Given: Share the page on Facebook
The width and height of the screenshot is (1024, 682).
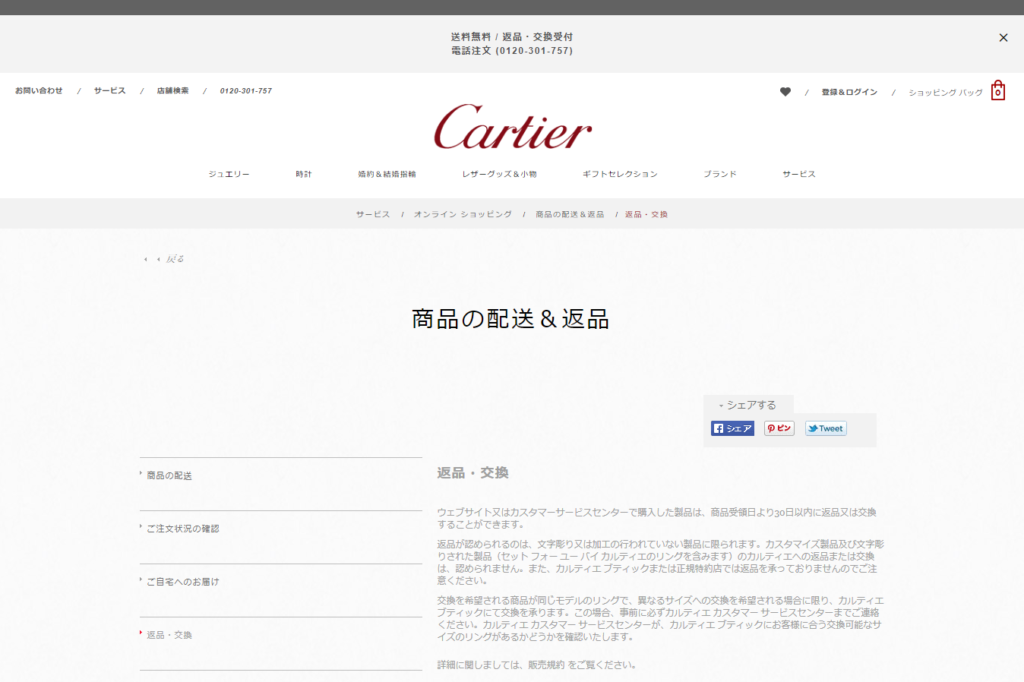Looking at the screenshot, I should pyautogui.click(x=732, y=428).
